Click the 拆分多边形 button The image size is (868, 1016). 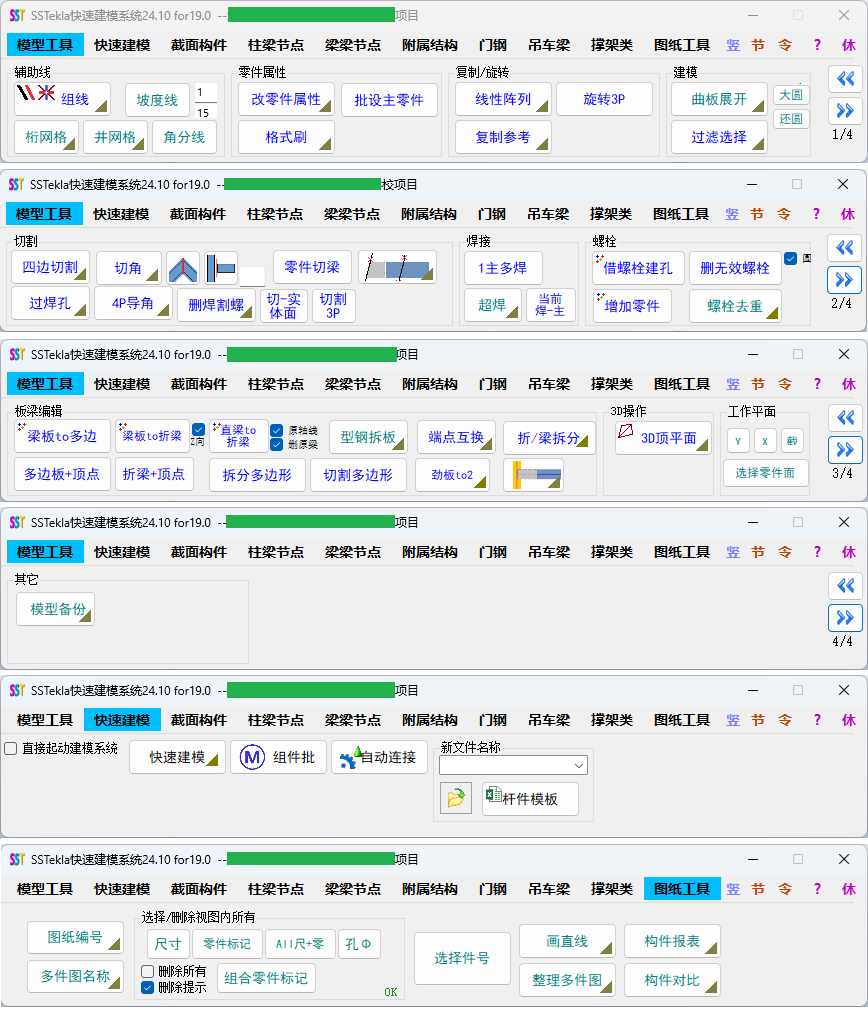click(x=257, y=475)
